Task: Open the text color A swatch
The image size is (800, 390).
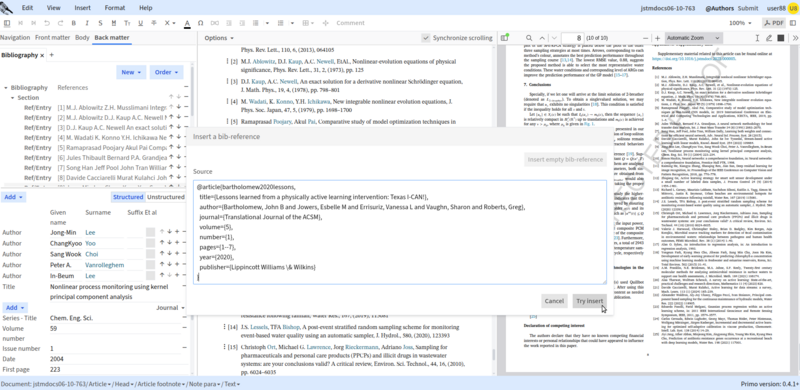Action: pos(187,23)
